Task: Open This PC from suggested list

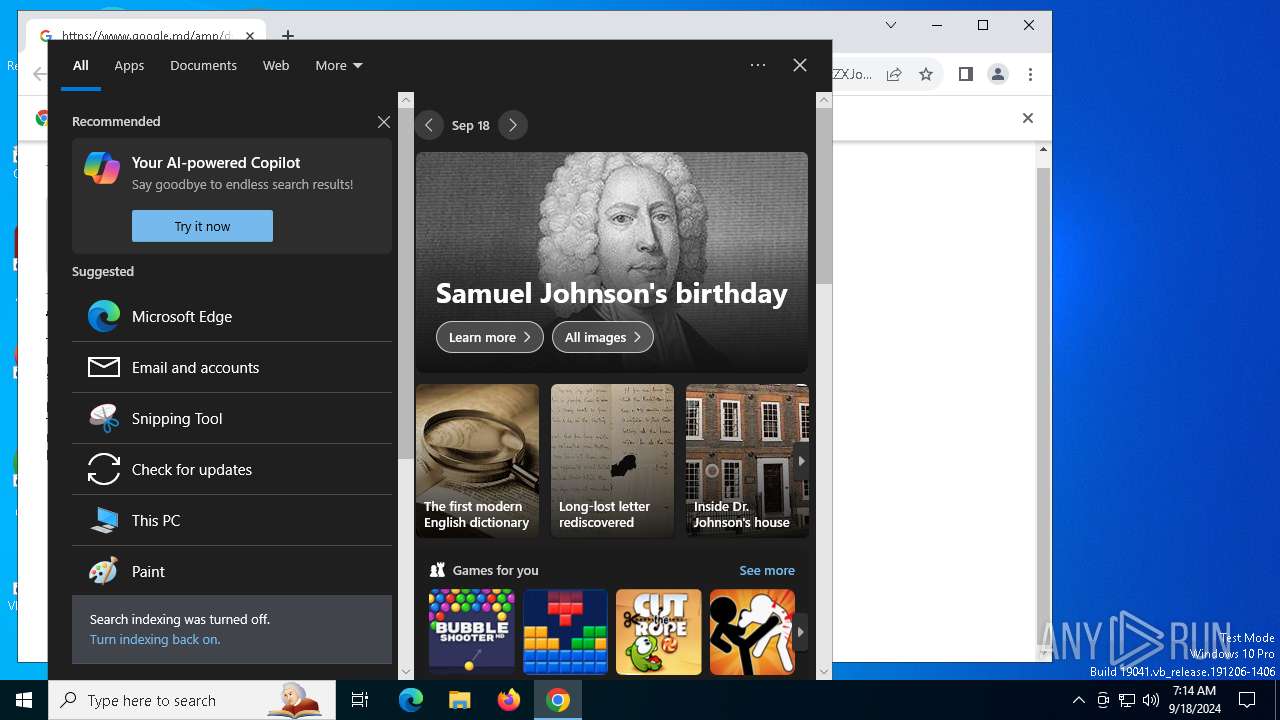Action: pos(232,520)
